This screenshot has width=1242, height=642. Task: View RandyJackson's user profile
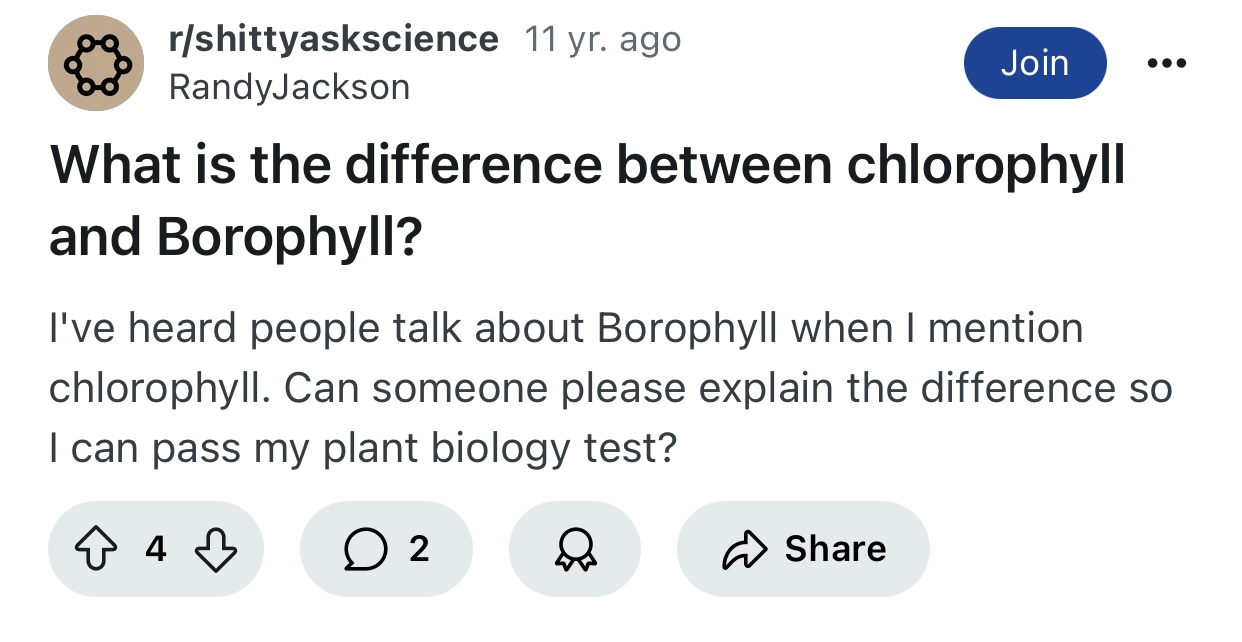click(x=290, y=87)
